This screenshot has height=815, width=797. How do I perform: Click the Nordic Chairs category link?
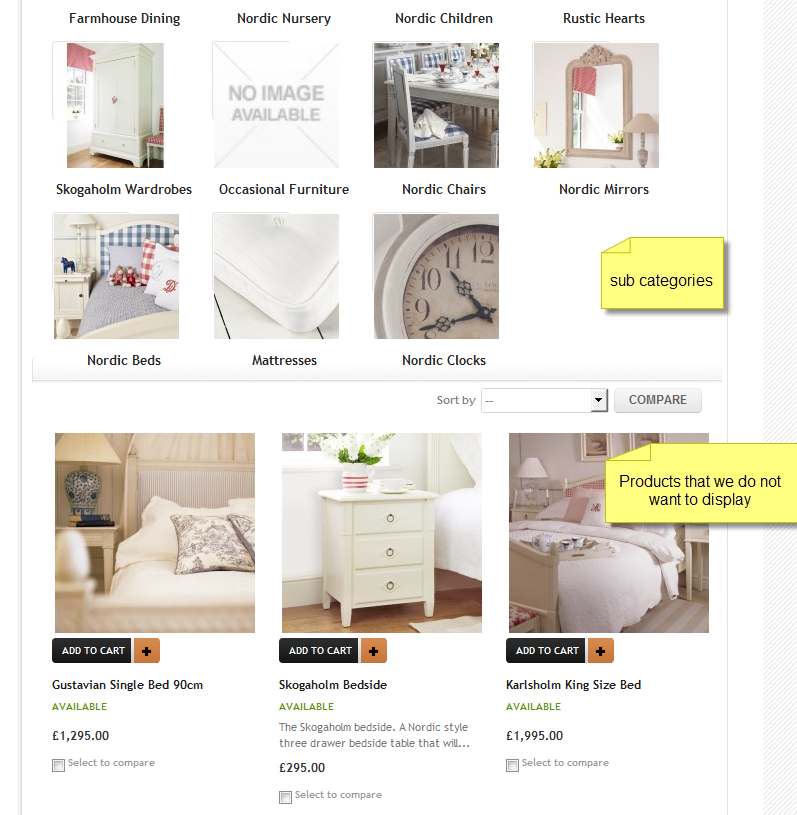[x=443, y=189]
